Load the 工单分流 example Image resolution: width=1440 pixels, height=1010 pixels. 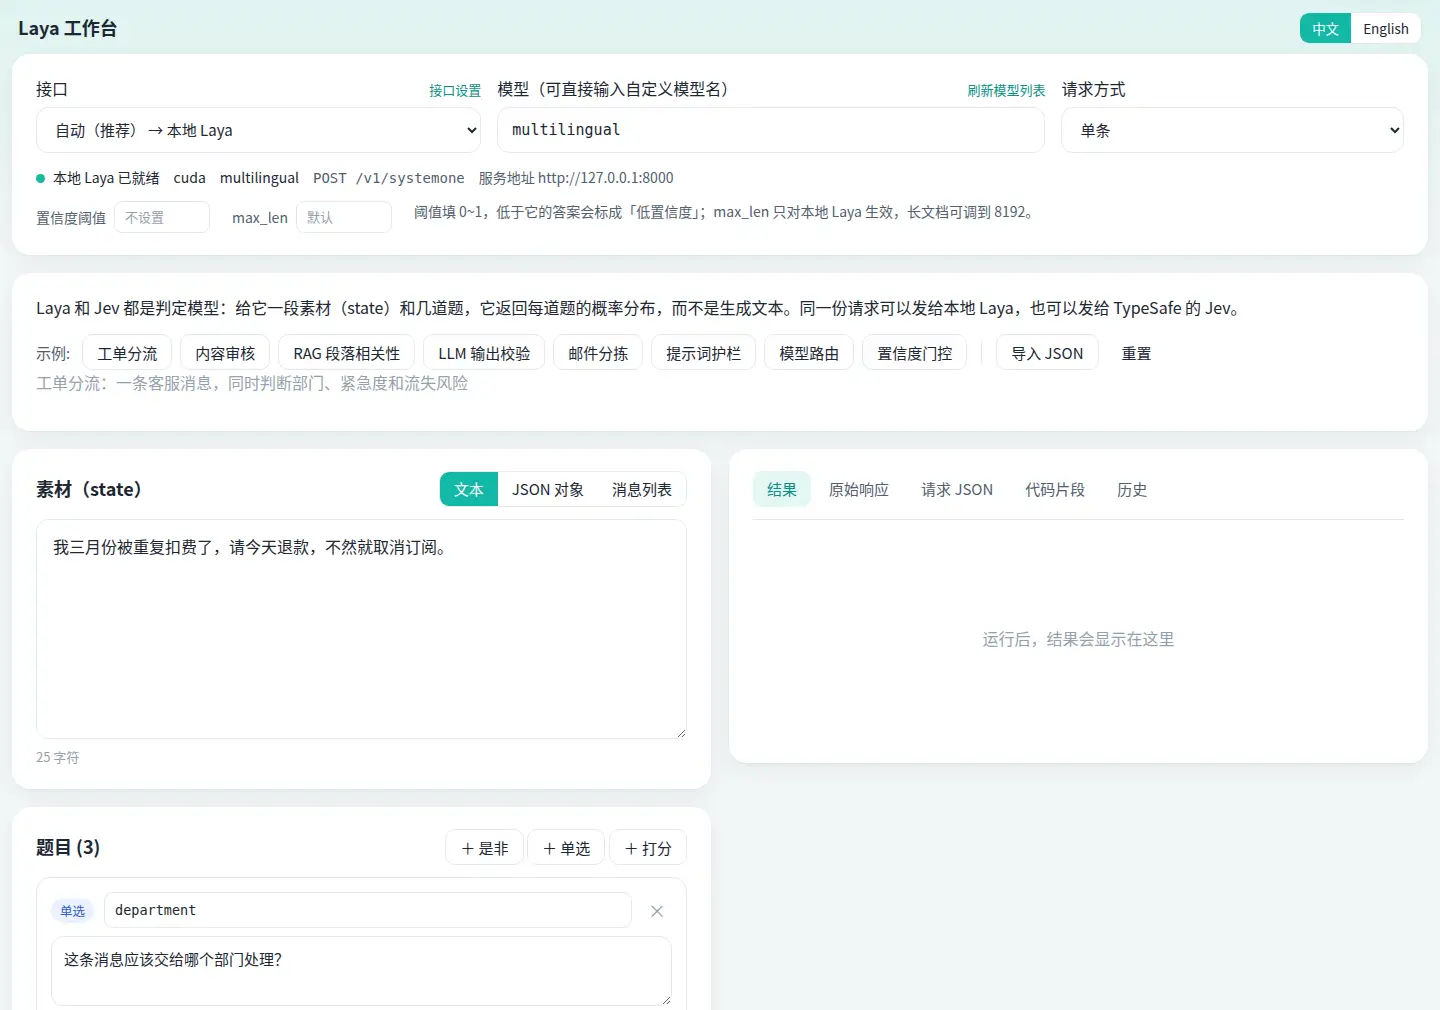click(x=127, y=353)
